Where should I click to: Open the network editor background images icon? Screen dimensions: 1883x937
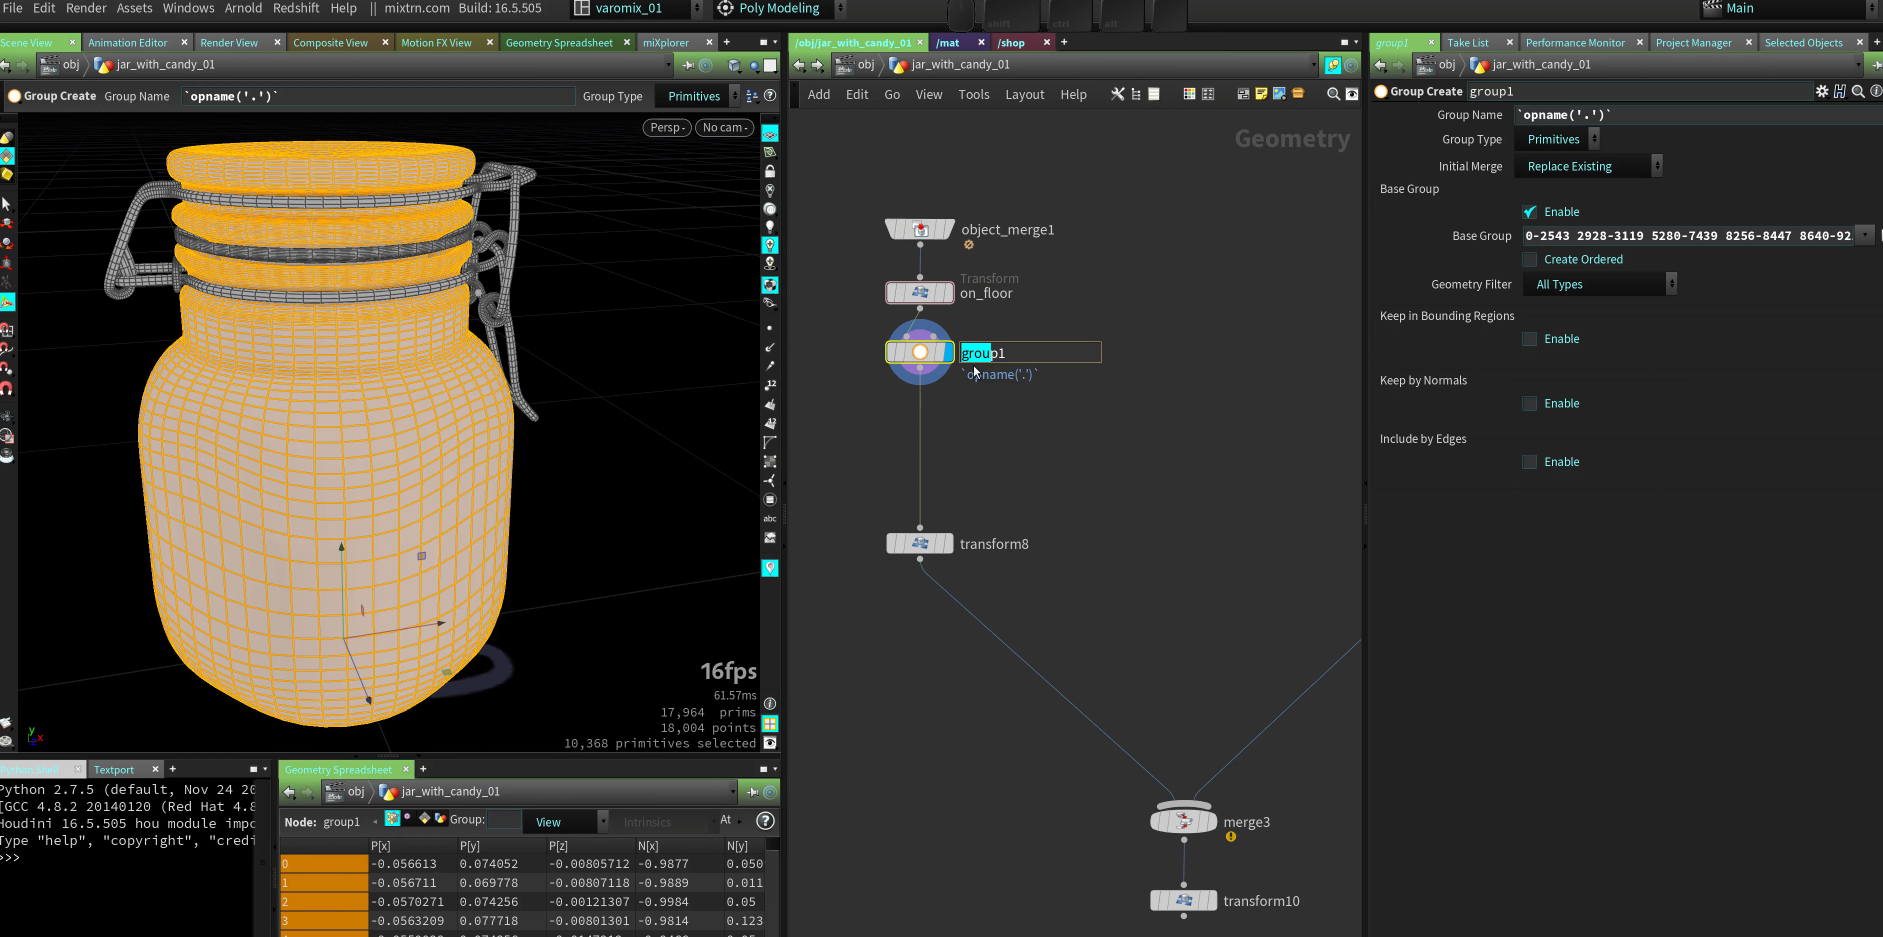pos(1278,93)
